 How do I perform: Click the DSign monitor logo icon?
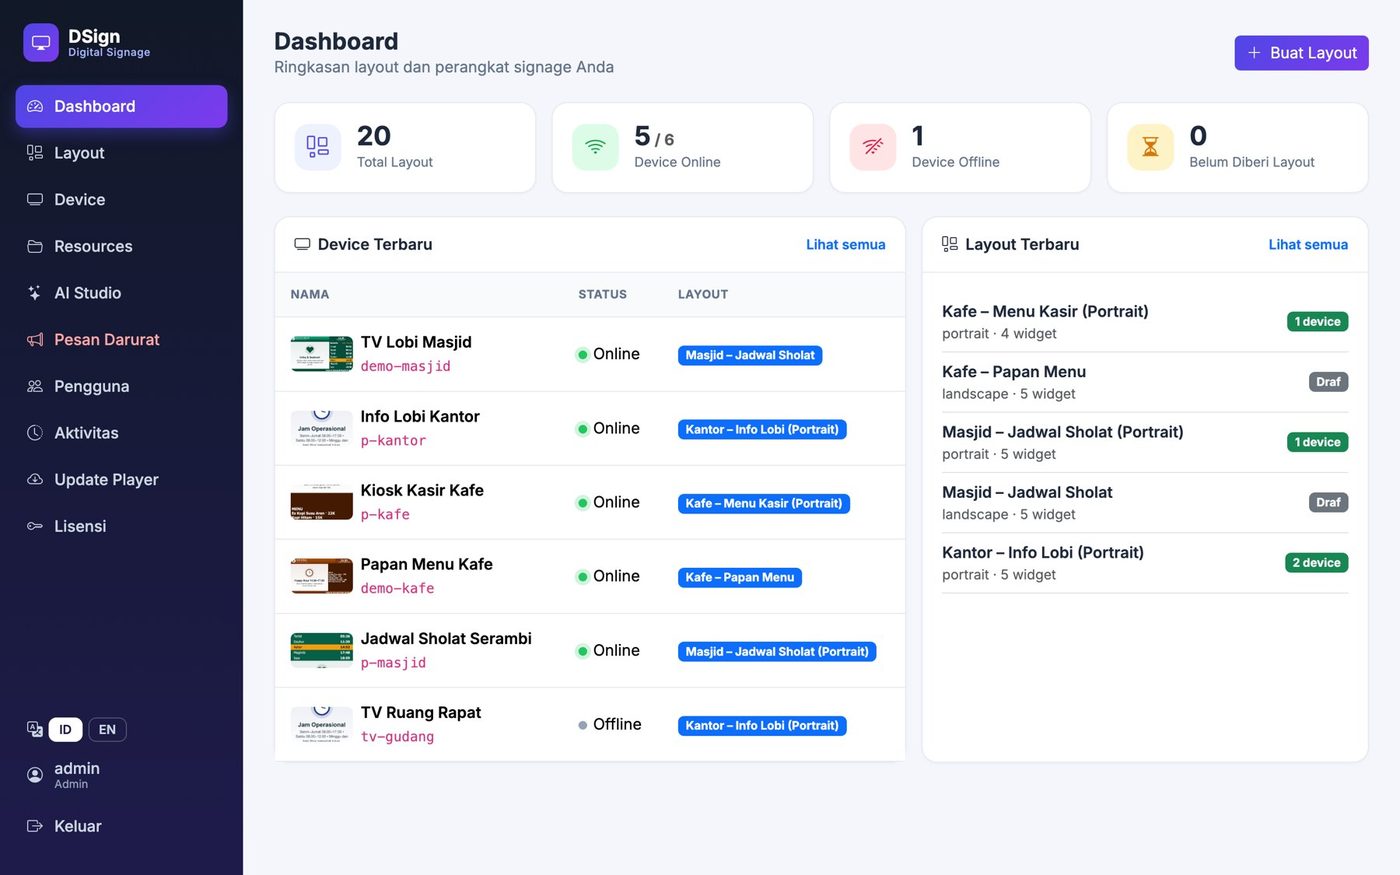[41, 43]
